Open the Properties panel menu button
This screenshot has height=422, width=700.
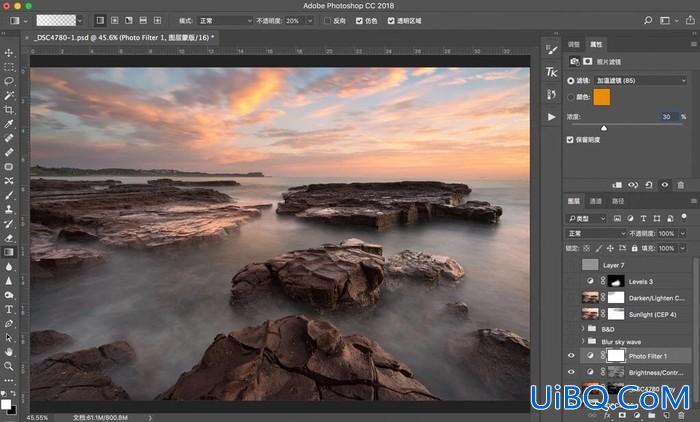pyautogui.click(x=694, y=44)
